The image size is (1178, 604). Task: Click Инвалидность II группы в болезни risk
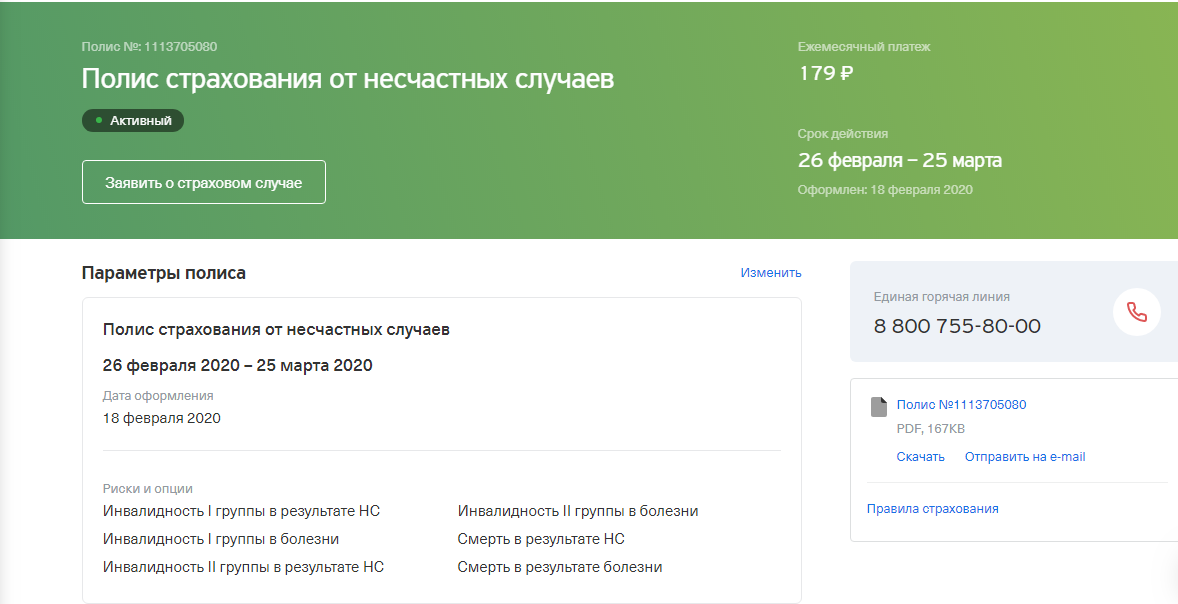pos(577,511)
